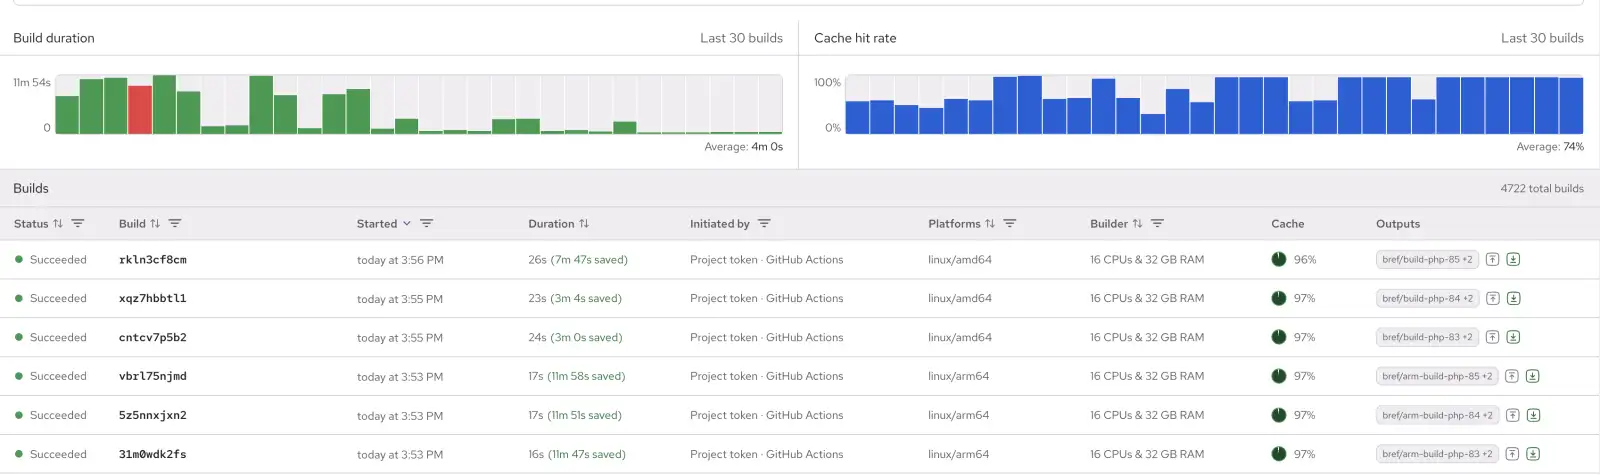Open build cntcv7p5b2
1600x475 pixels.
153,337
